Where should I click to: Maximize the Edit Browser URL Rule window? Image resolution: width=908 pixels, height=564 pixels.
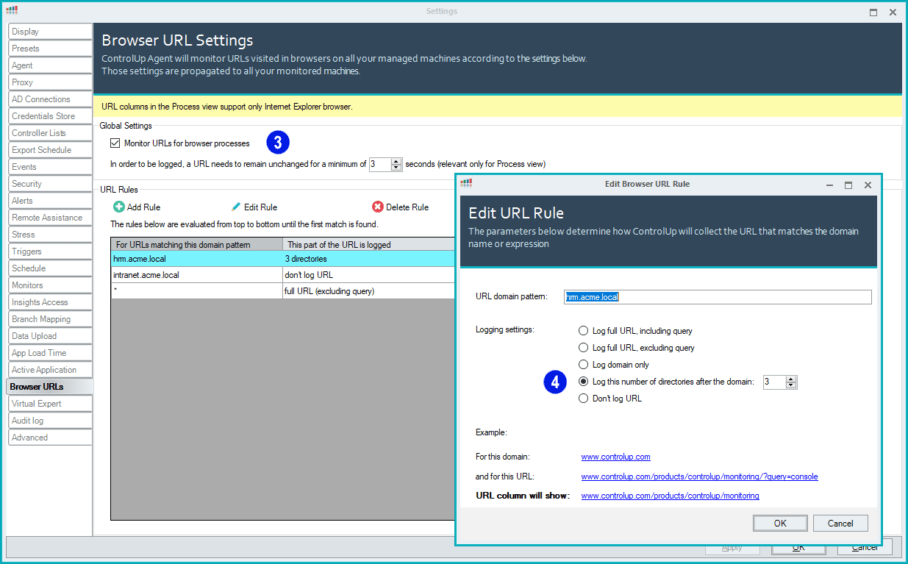(848, 185)
